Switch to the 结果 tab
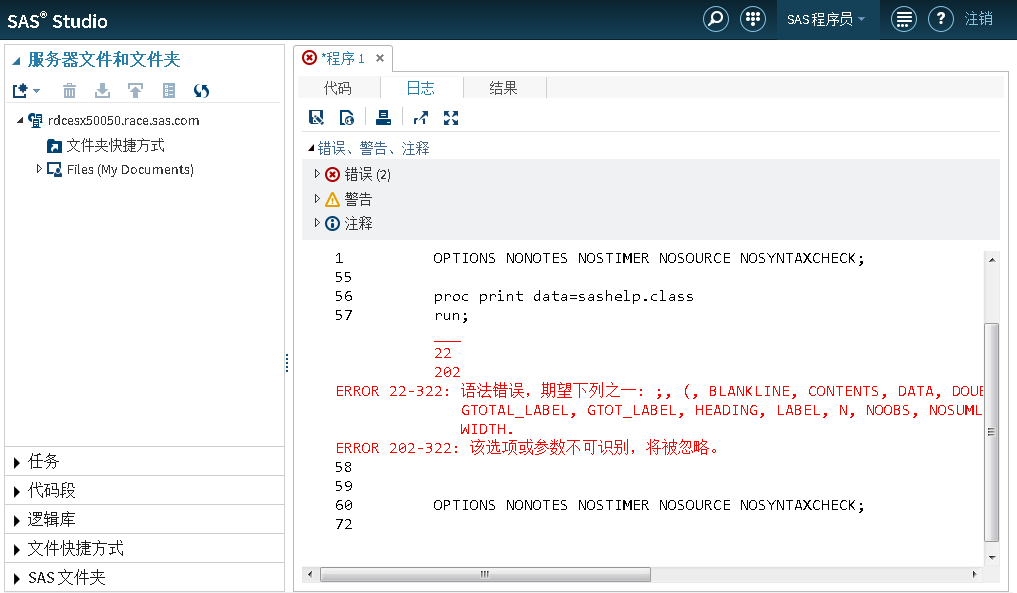1017x593 pixels. pyautogui.click(x=504, y=88)
